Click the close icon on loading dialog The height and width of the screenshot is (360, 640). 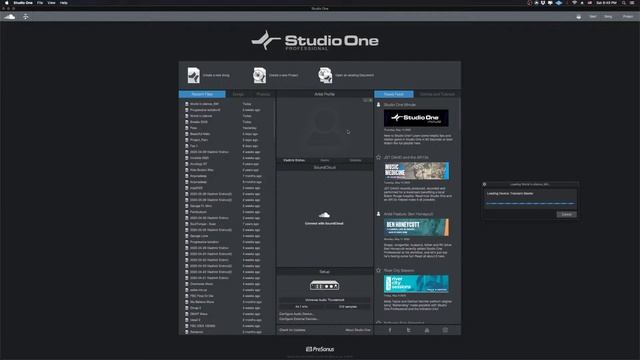coord(484,184)
